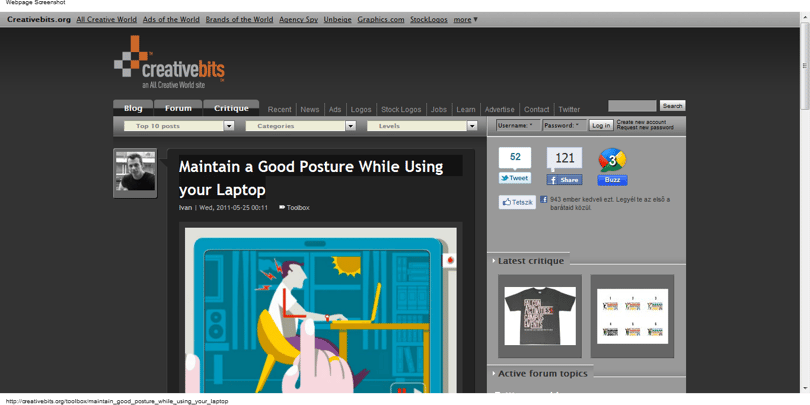Open the Top 10 posts dropdown
This screenshot has height=405, width=810.
pyautogui.click(x=179, y=126)
